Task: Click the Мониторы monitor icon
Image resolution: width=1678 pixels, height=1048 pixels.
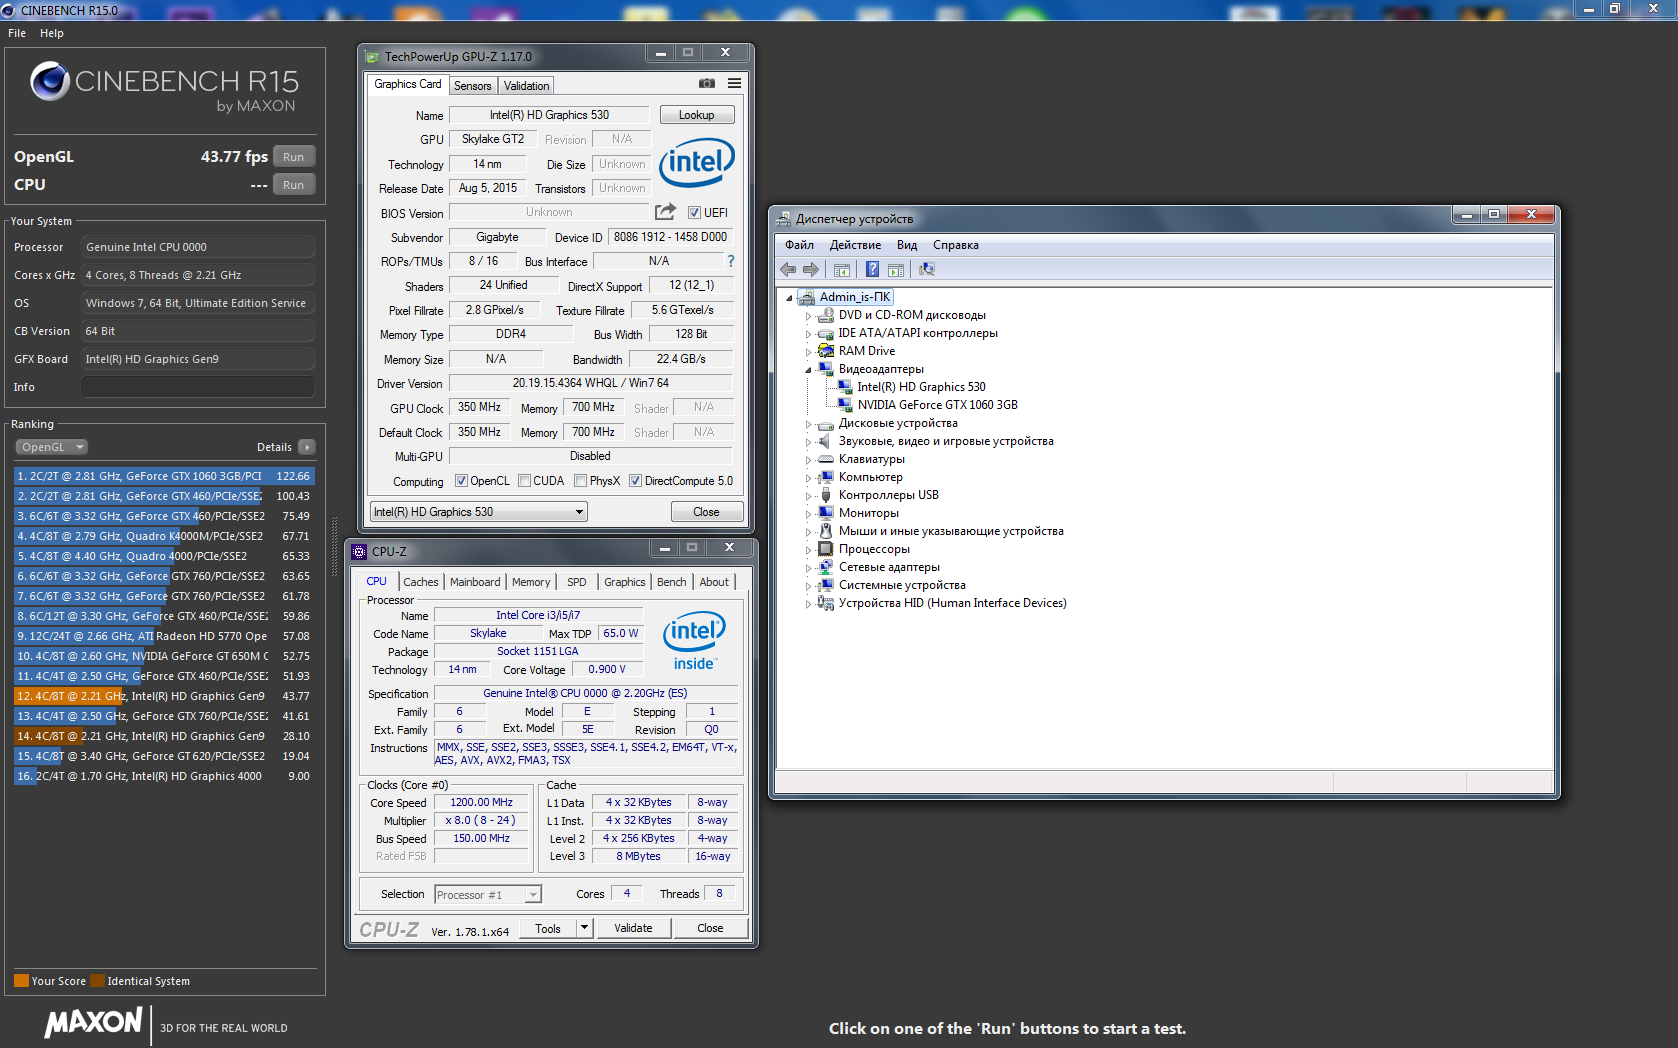Action: coord(826,513)
